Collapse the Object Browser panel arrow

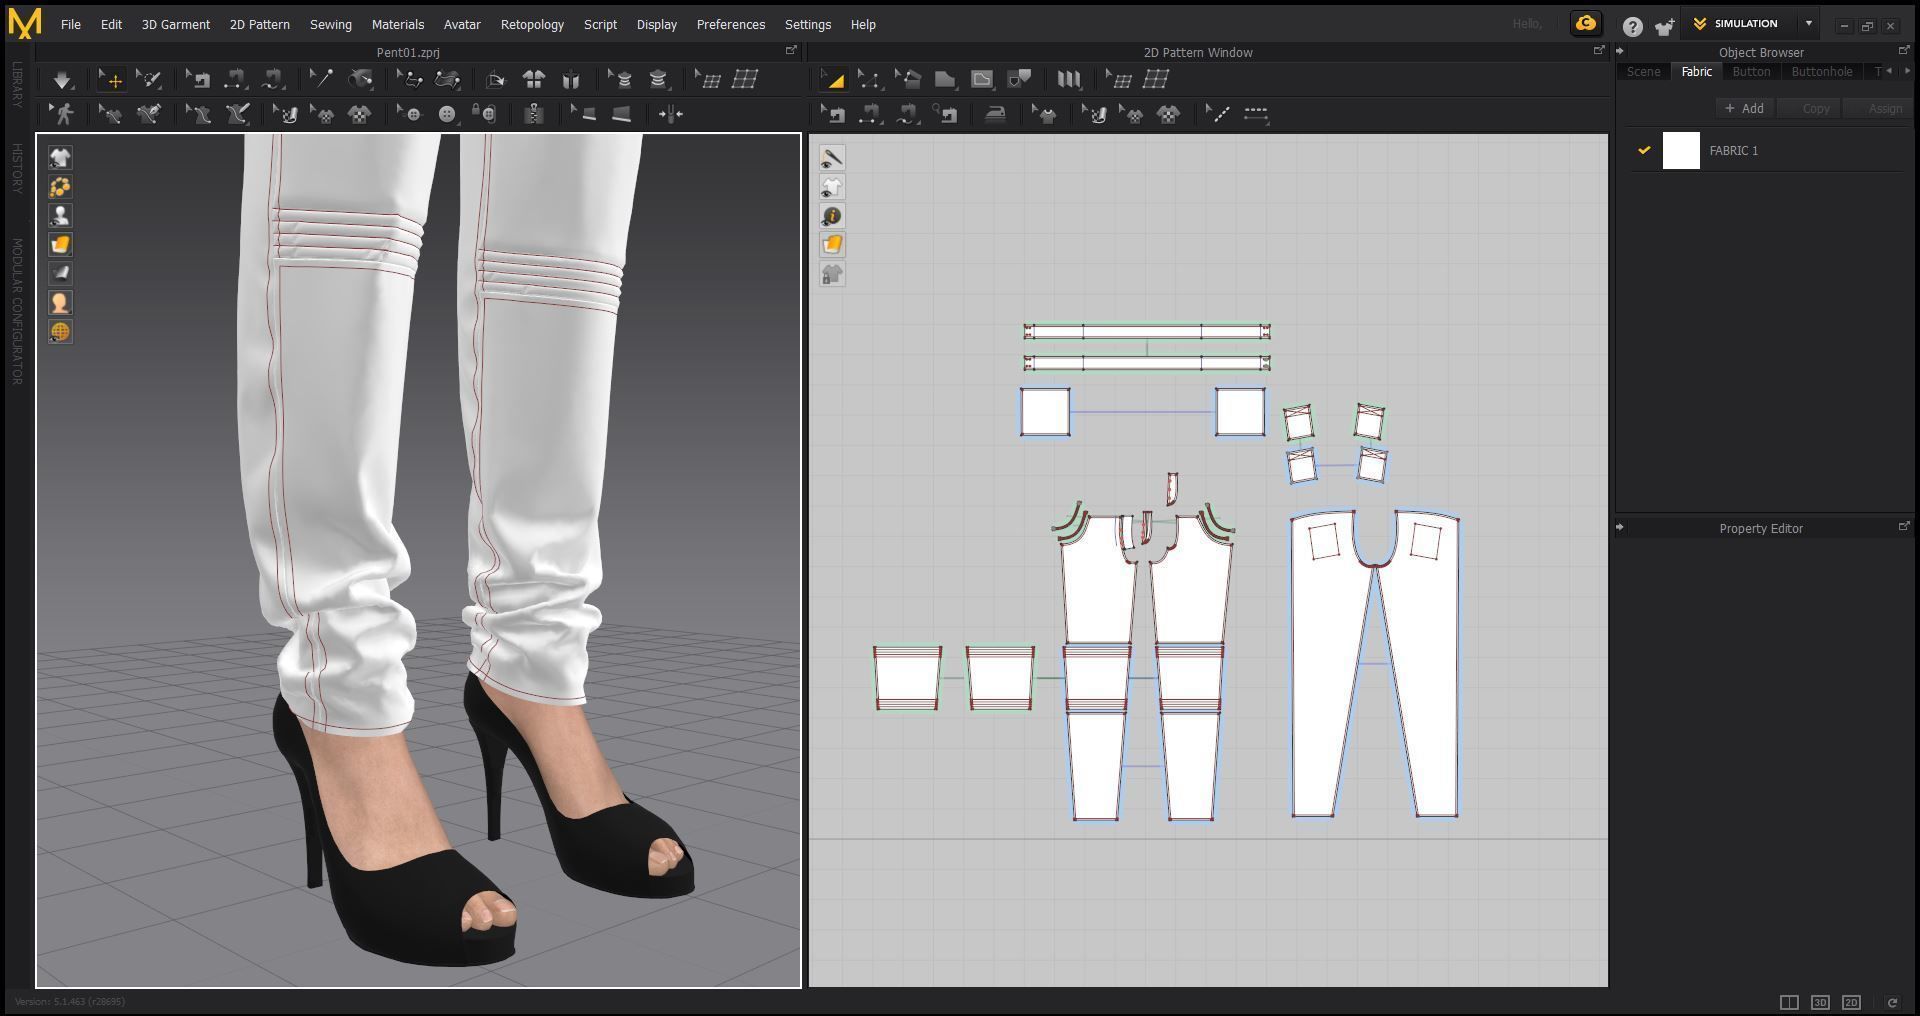[1620, 52]
